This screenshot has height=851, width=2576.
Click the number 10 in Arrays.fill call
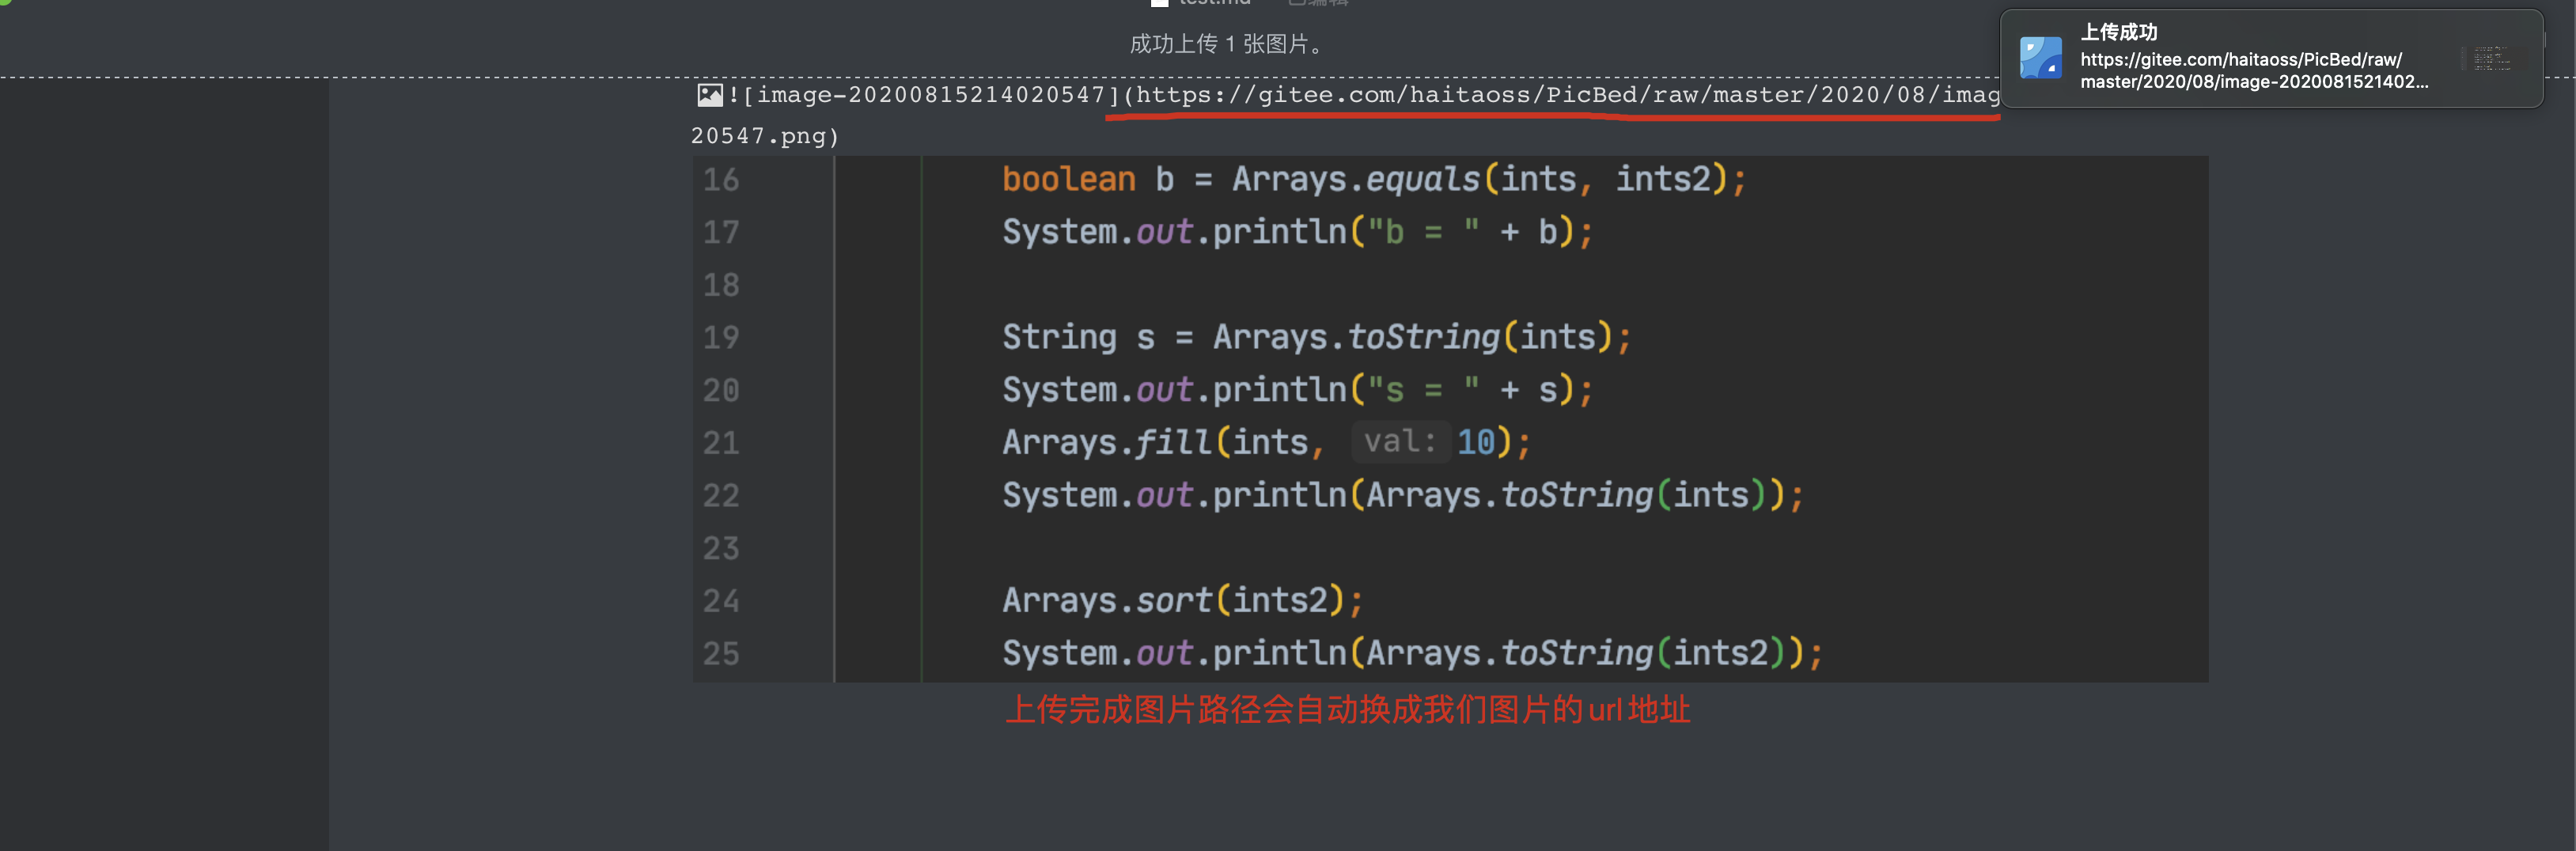click(x=1475, y=442)
